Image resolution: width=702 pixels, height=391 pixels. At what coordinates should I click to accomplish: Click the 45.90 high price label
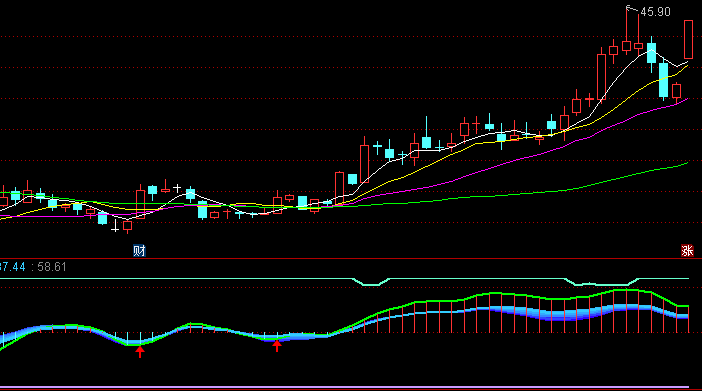click(655, 12)
